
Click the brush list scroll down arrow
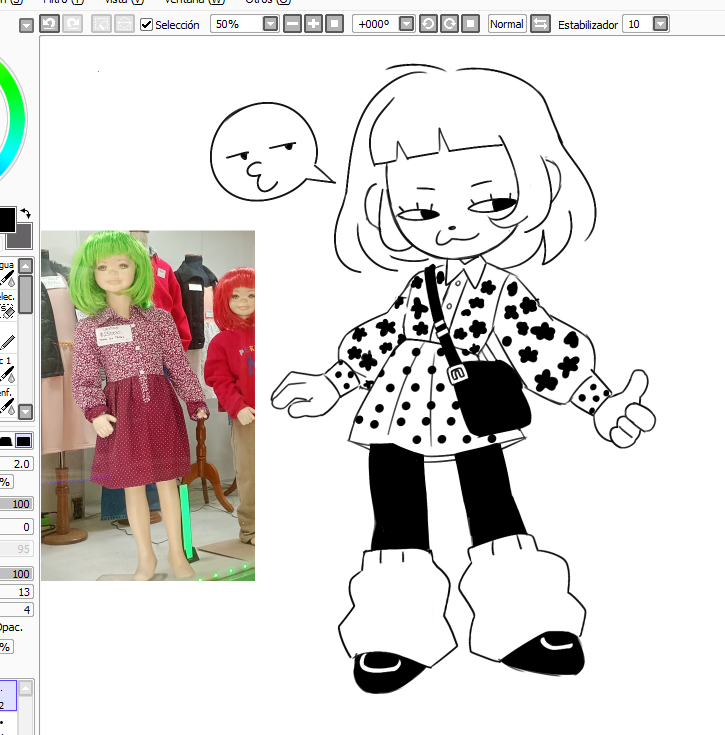click(25, 411)
